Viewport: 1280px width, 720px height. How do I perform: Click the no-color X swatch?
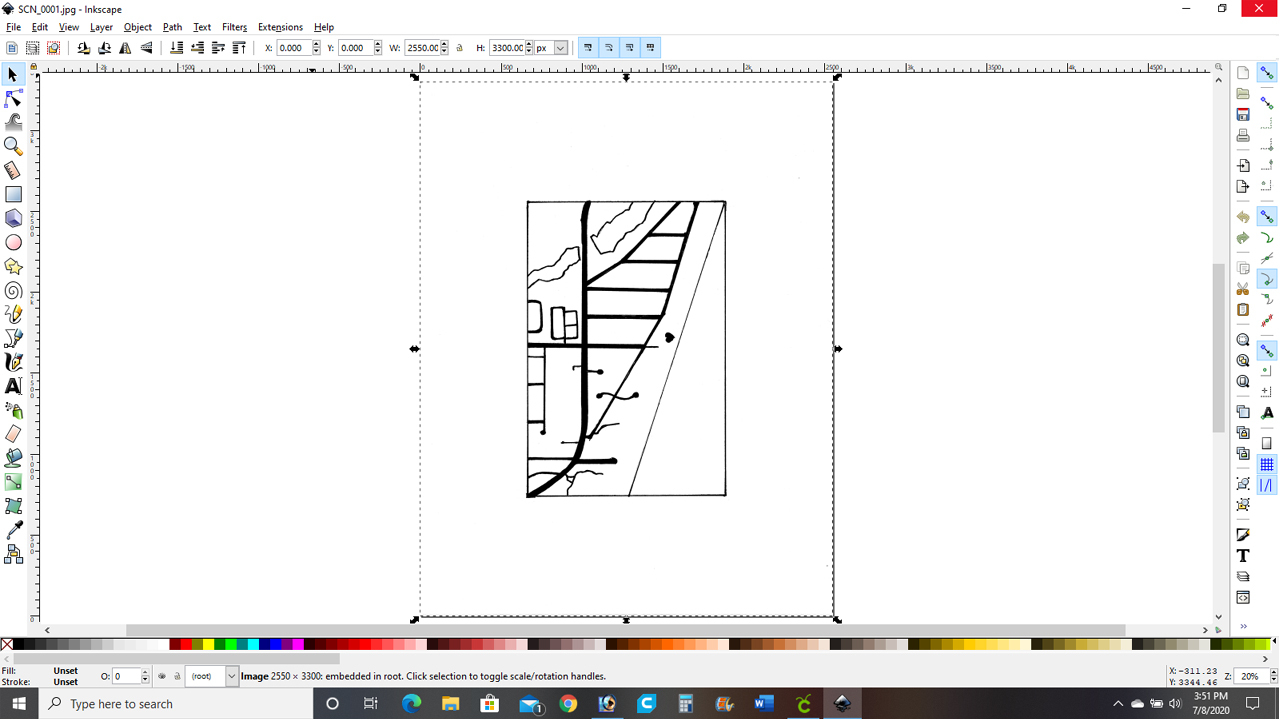point(7,645)
